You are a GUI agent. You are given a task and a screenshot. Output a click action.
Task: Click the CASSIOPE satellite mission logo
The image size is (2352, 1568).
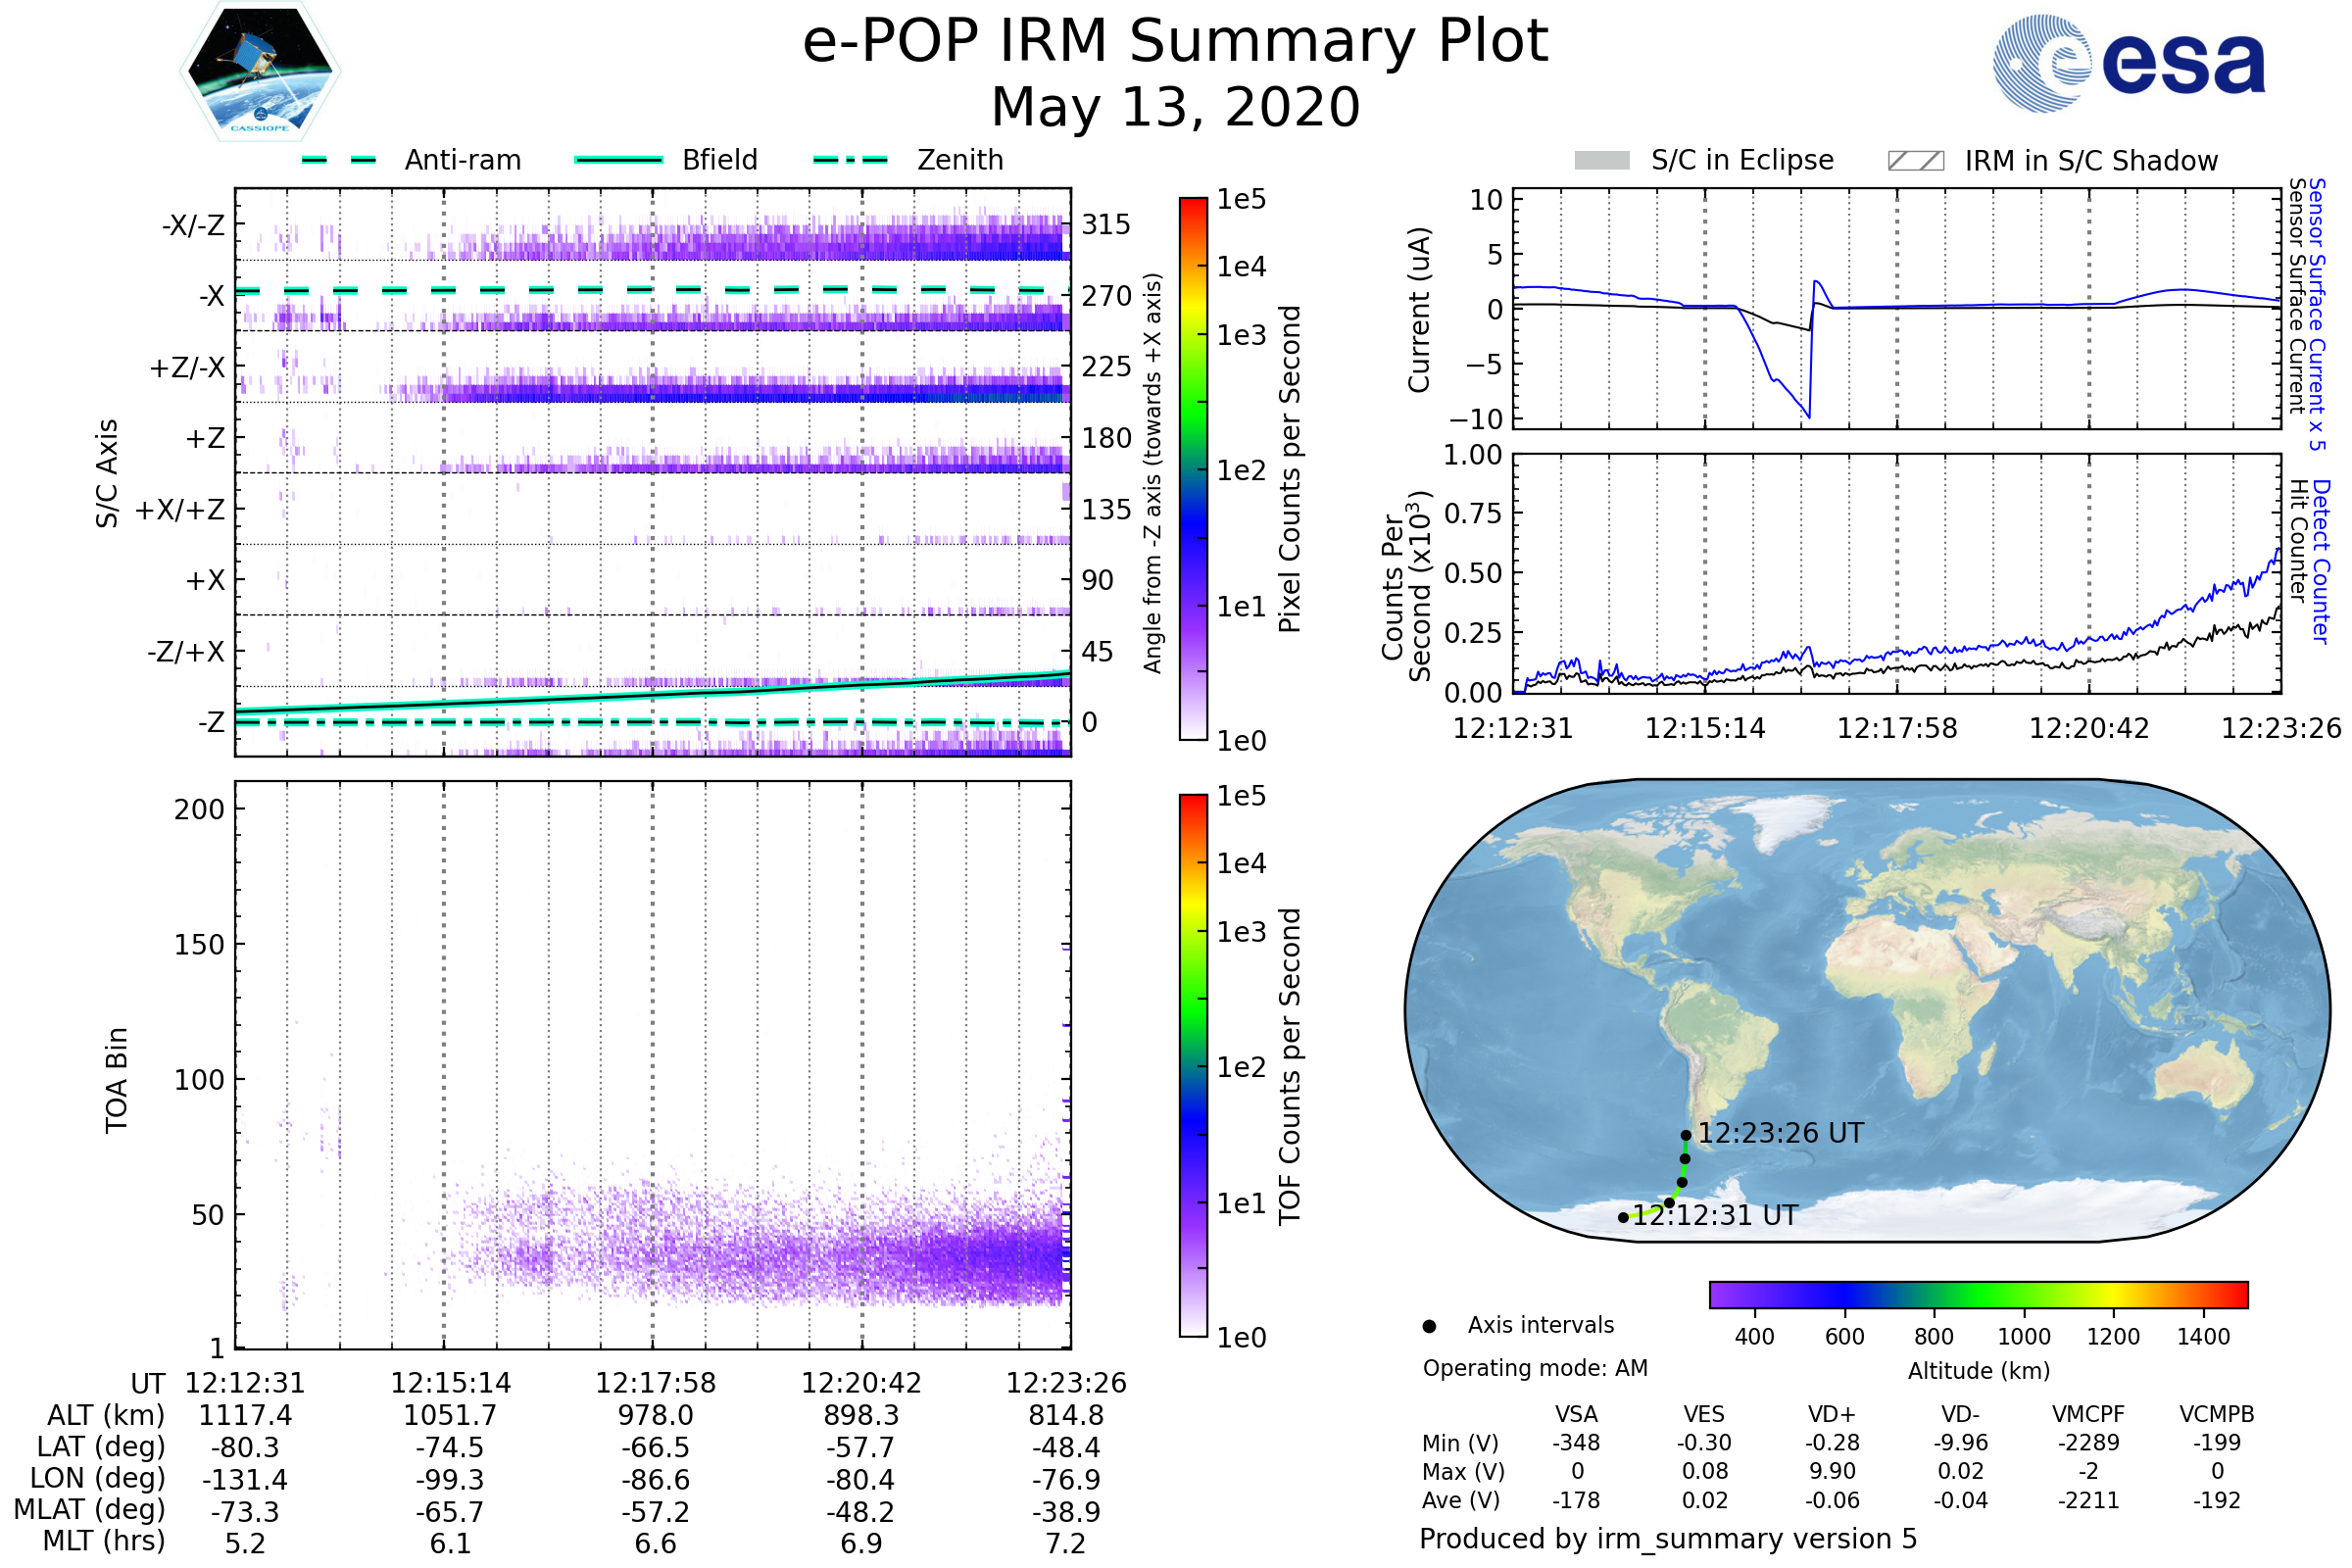(260, 72)
